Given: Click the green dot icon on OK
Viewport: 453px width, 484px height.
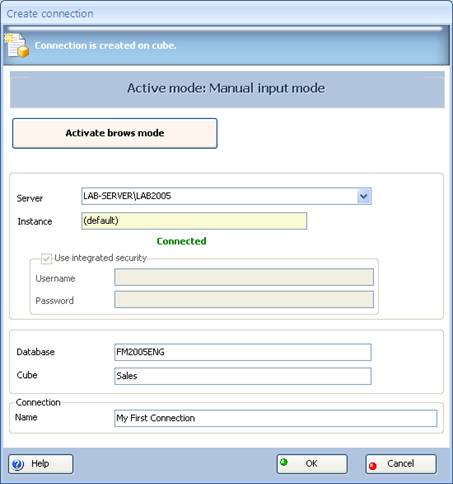Looking at the screenshot, I should tap(284, 462).
